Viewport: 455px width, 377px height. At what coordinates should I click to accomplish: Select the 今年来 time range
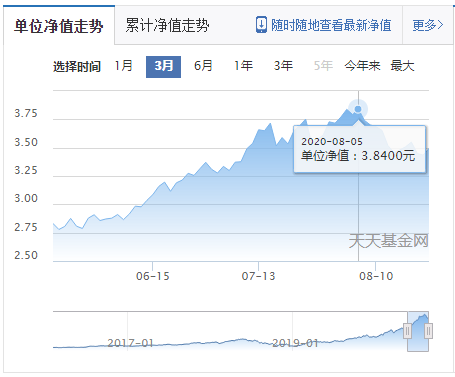tap(362, 66)
